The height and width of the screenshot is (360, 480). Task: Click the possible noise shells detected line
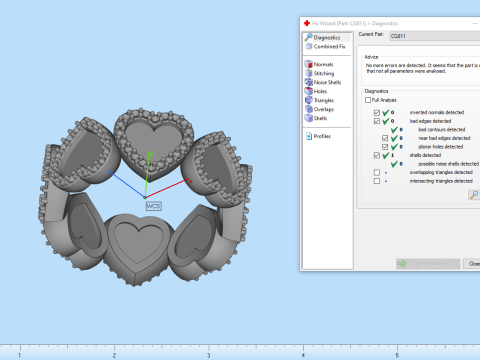coord(448,164)
